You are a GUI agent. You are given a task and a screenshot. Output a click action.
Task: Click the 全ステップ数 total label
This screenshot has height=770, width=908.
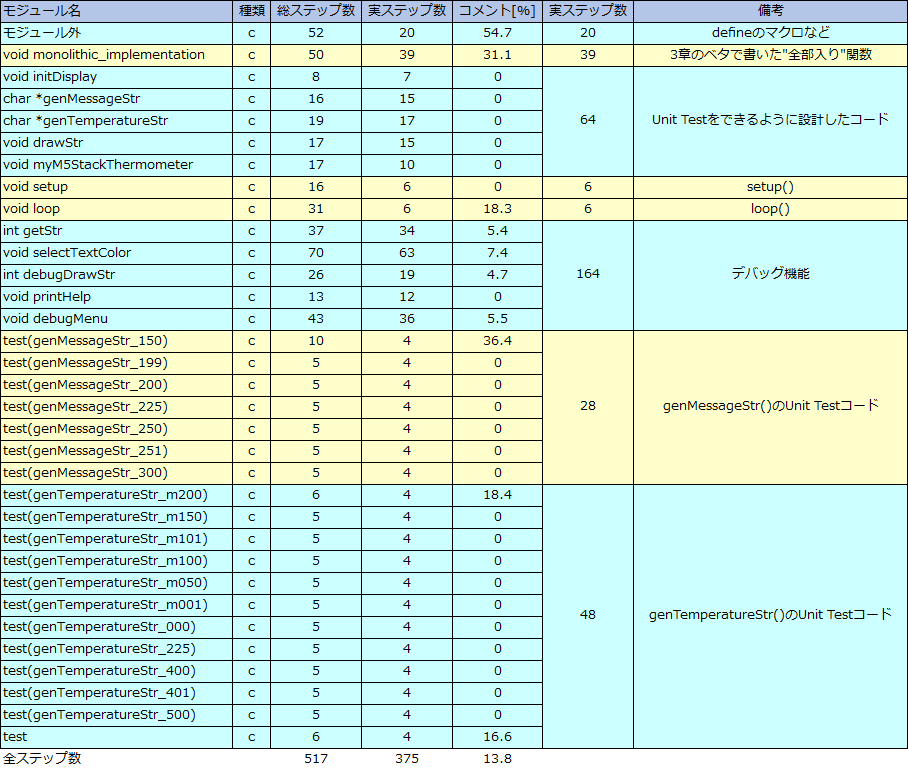click(x=42, y=758)
